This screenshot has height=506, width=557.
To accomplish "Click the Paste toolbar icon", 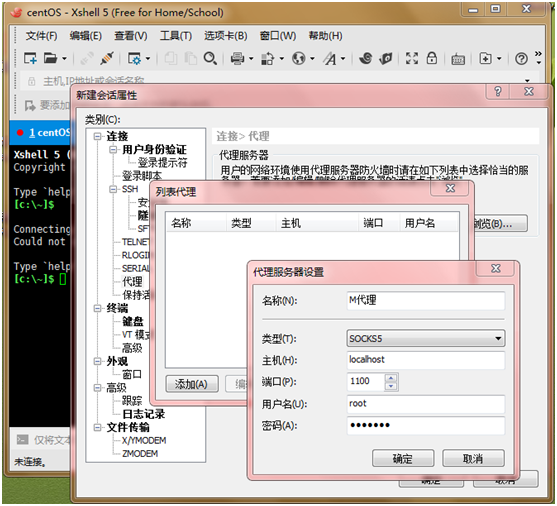I will pos(191,58).
